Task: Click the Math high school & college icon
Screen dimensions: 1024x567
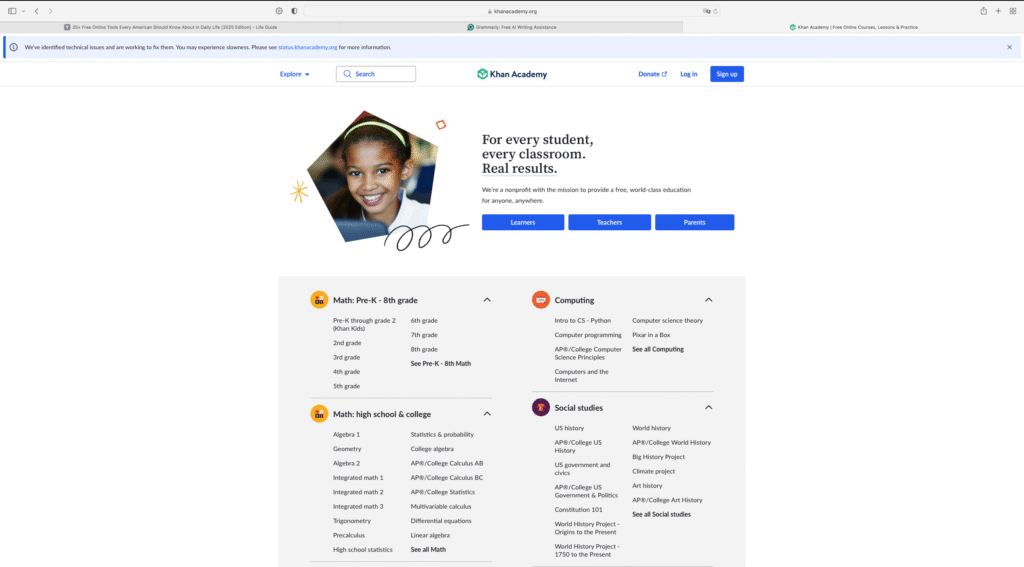Action: [x=319, y=413]
